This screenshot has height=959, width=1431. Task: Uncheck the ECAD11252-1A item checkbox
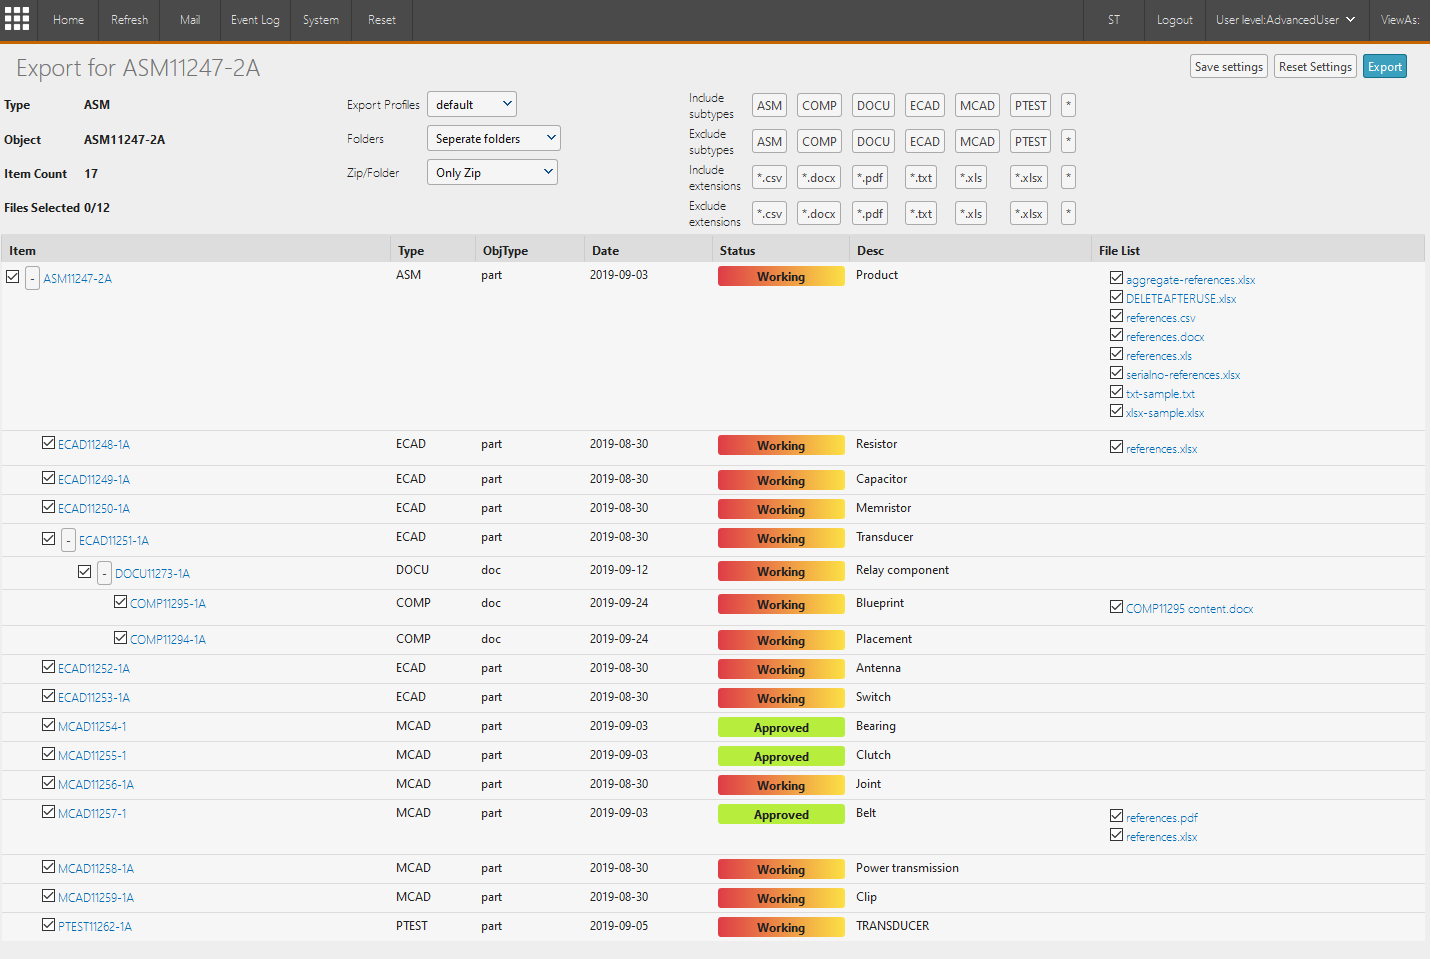pos(48,666)
